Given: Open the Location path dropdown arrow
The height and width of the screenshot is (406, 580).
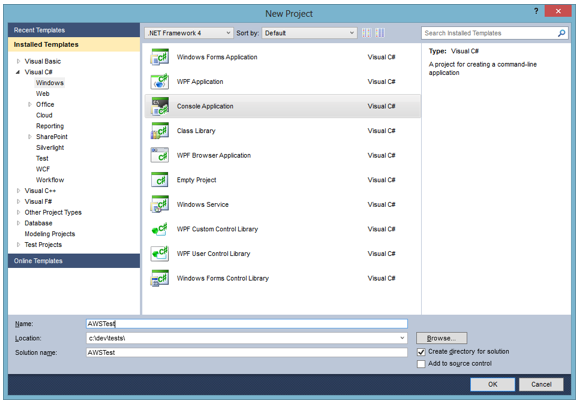Looking at the screenshot, I should 402,338.
